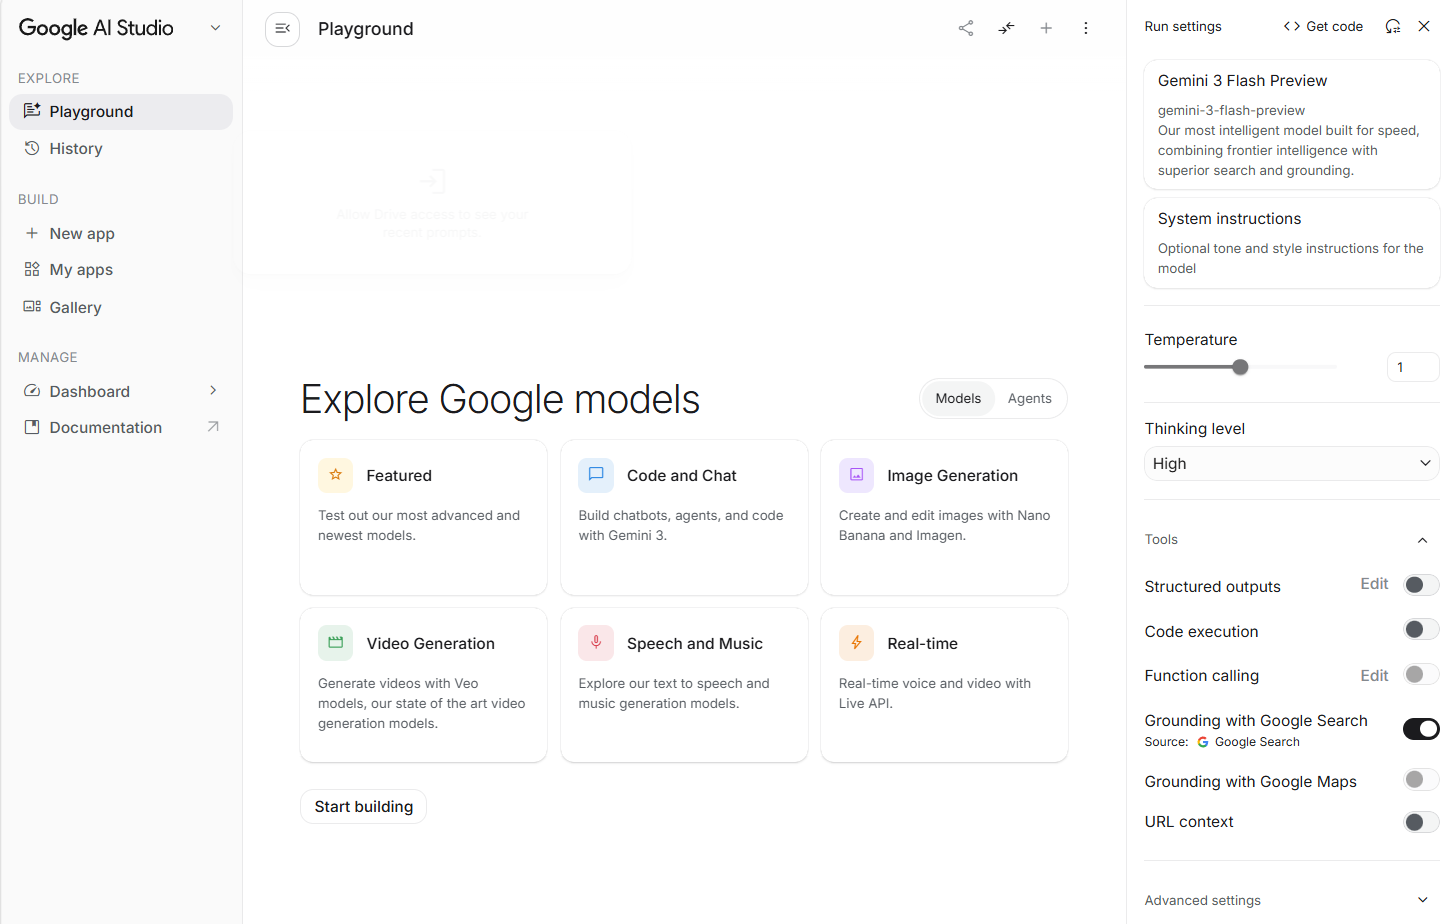Open the Documentation link
Image resolution: width=1451 pixels, height=924 pixels.
(121, 428)
